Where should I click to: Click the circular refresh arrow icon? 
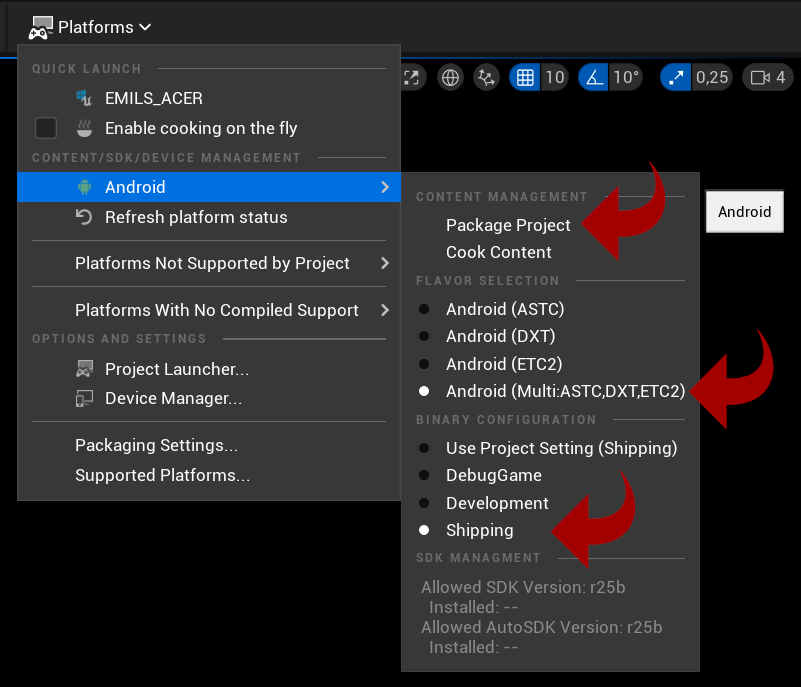[x=84, y=217]
